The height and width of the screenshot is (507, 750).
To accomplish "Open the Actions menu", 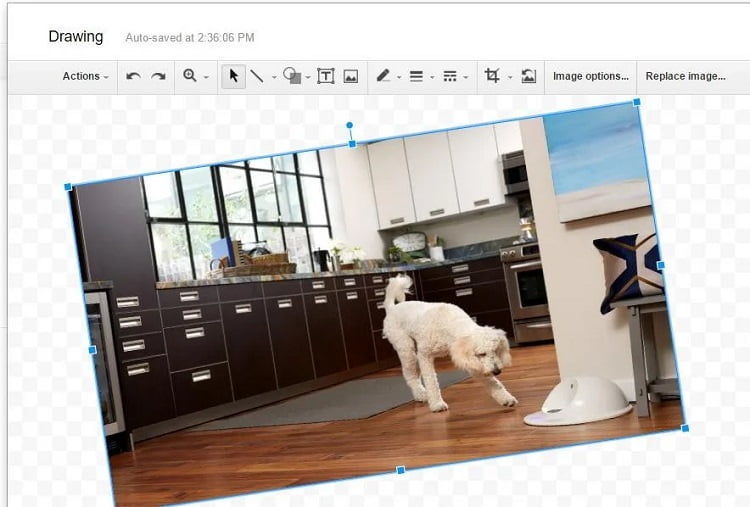I will tap(85, 76).
